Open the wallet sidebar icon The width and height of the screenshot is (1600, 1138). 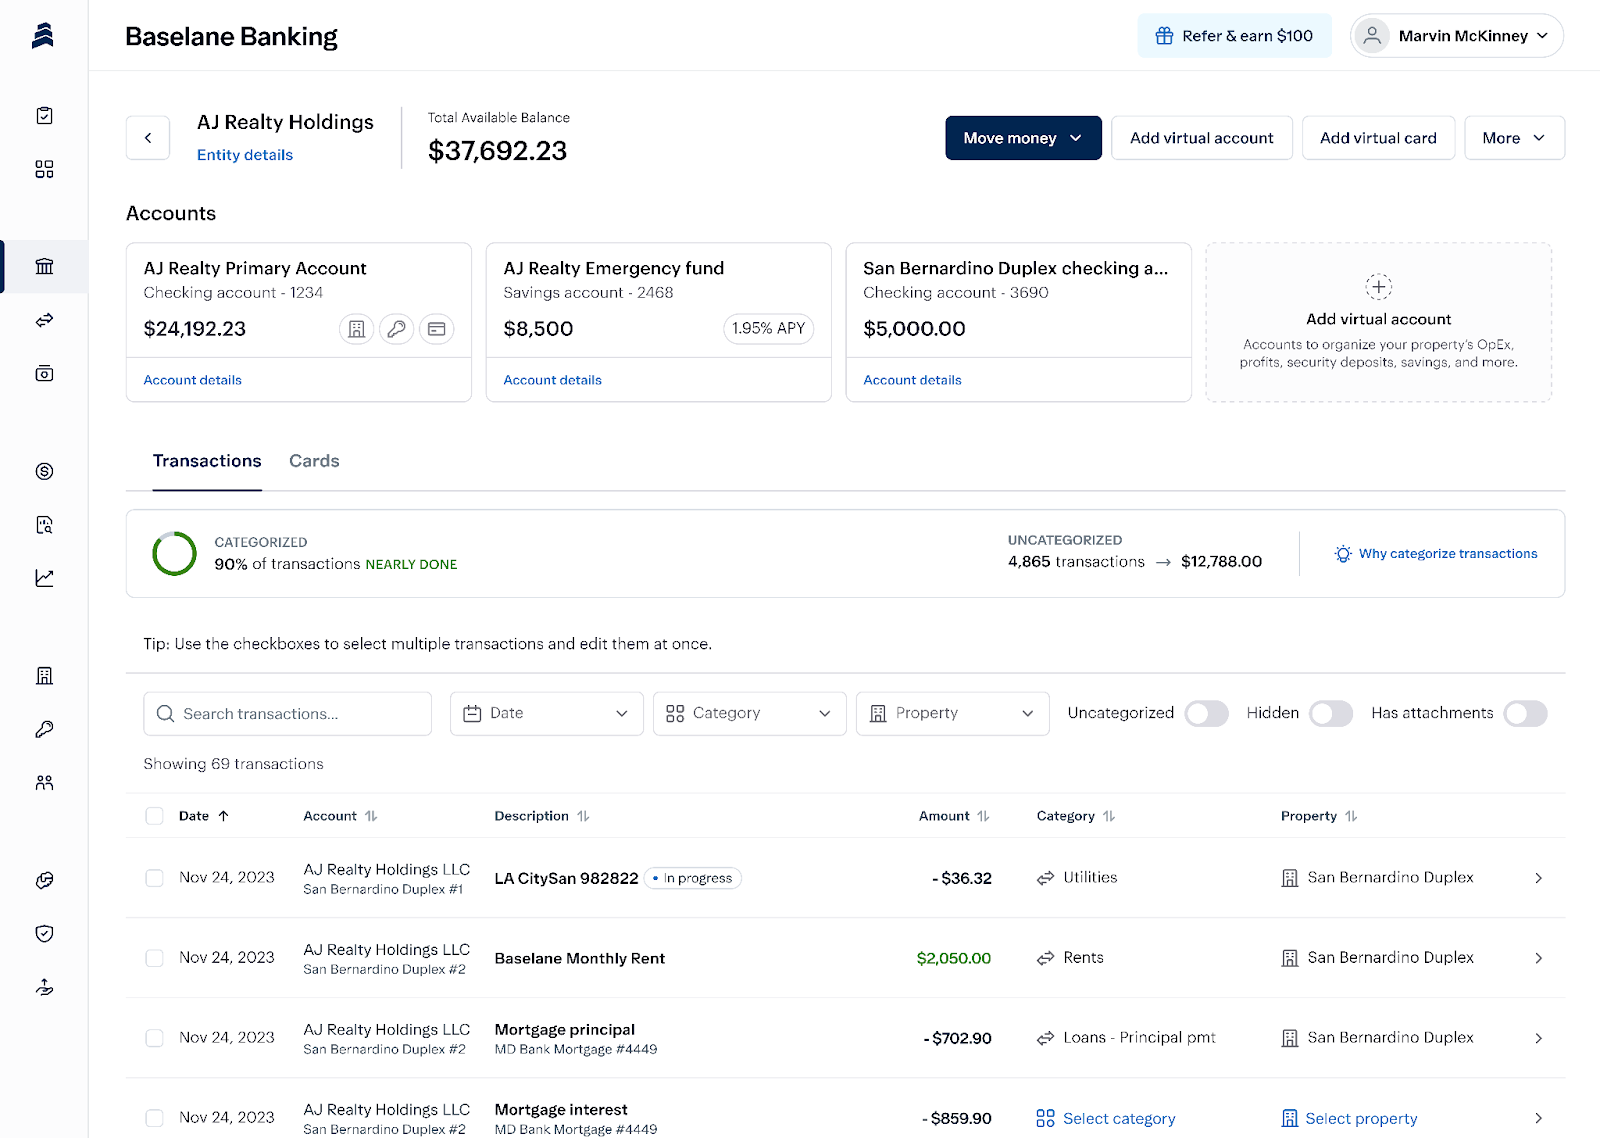44,373
